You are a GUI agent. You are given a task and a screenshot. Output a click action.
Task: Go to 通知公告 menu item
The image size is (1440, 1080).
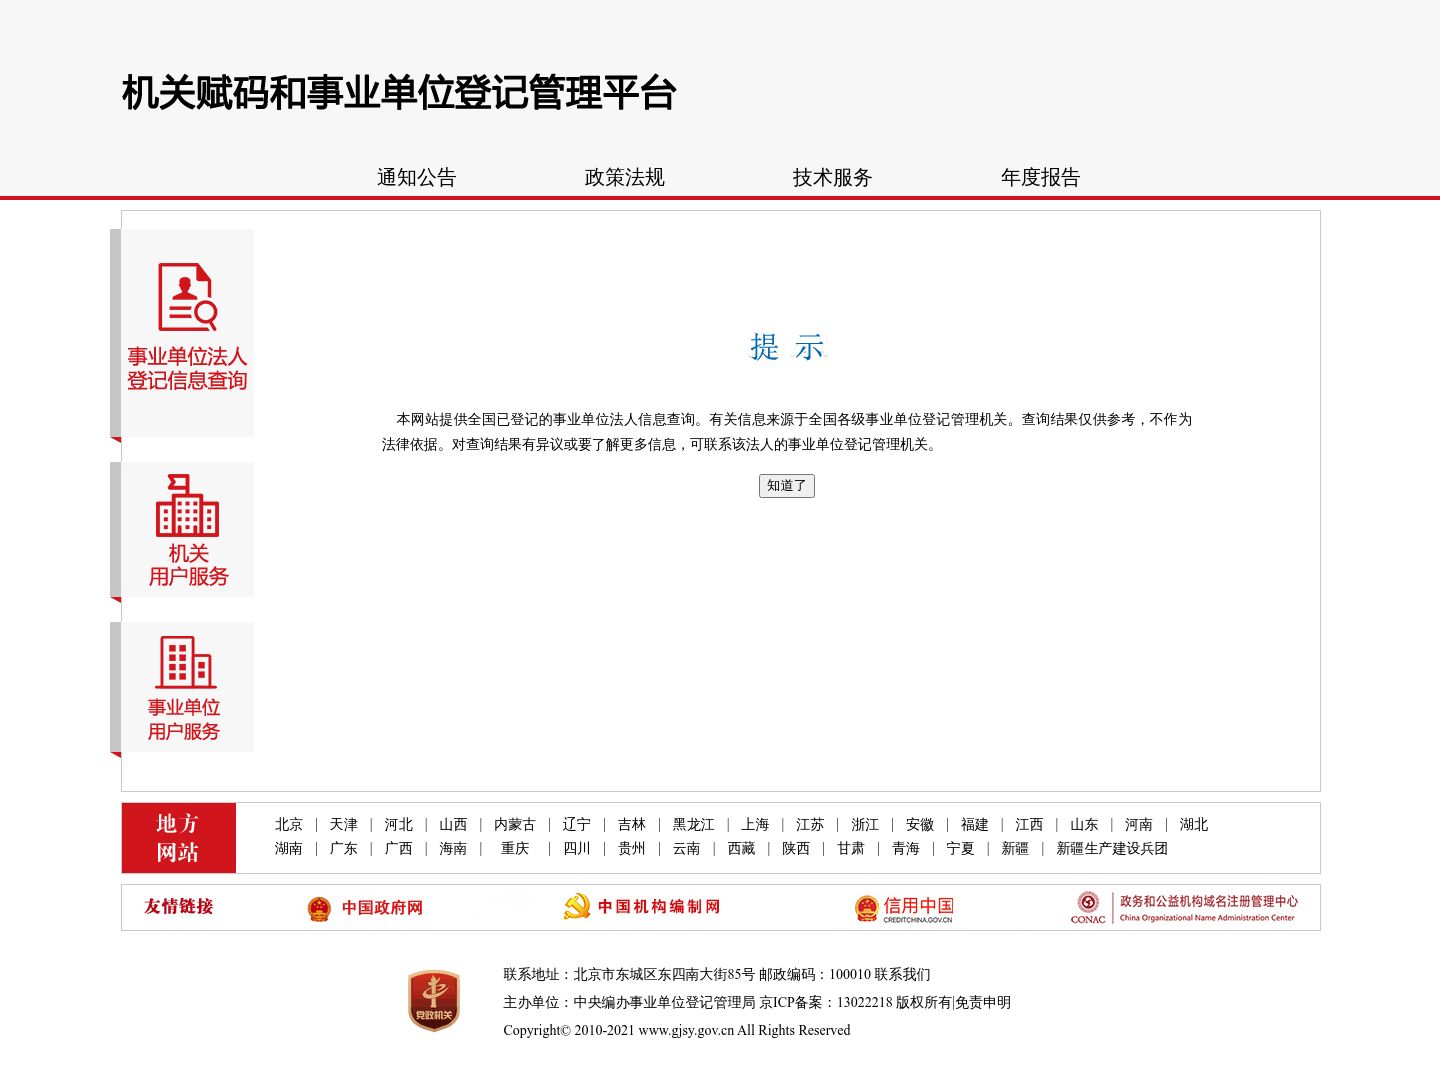click(x=417, y=177)
